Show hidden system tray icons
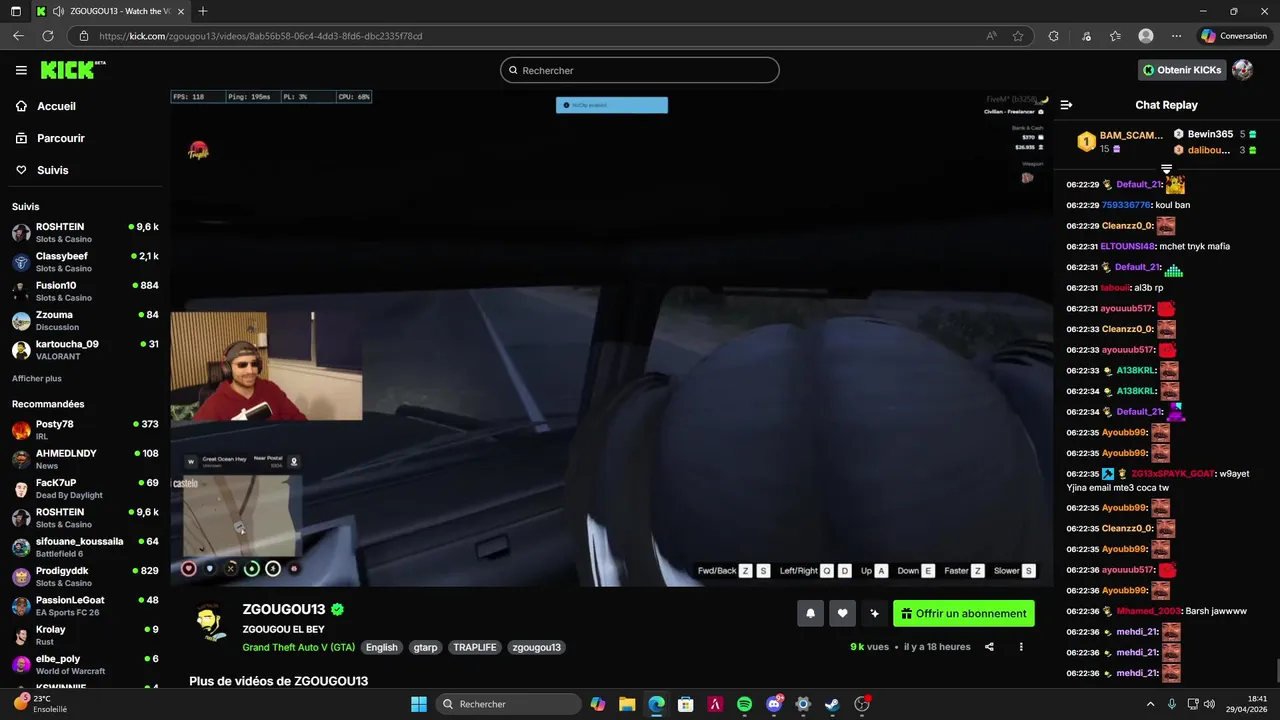Image resolution: width=1280 pixels, height=720 pixels. coord(1149,704)
